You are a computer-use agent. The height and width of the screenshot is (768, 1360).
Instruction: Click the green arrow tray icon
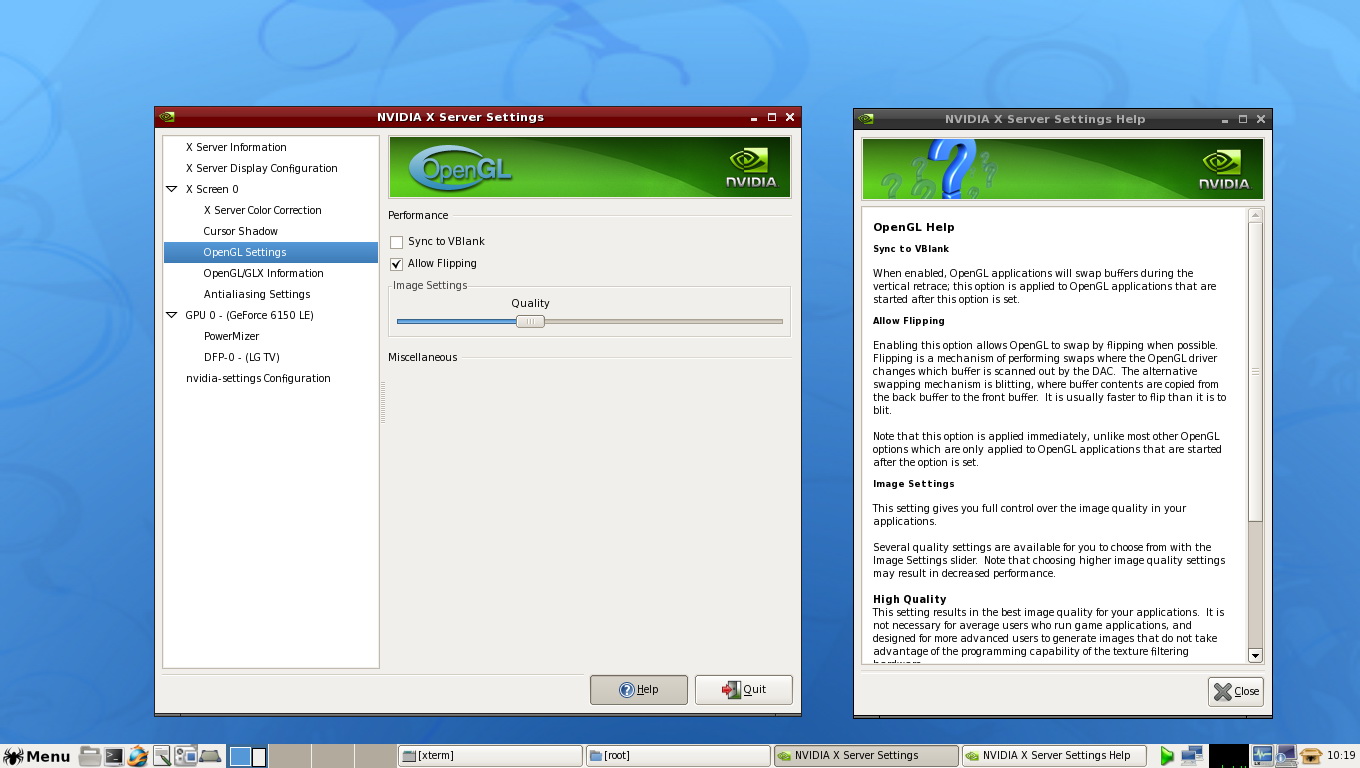pyautogui.click(x=1167, y=756)
